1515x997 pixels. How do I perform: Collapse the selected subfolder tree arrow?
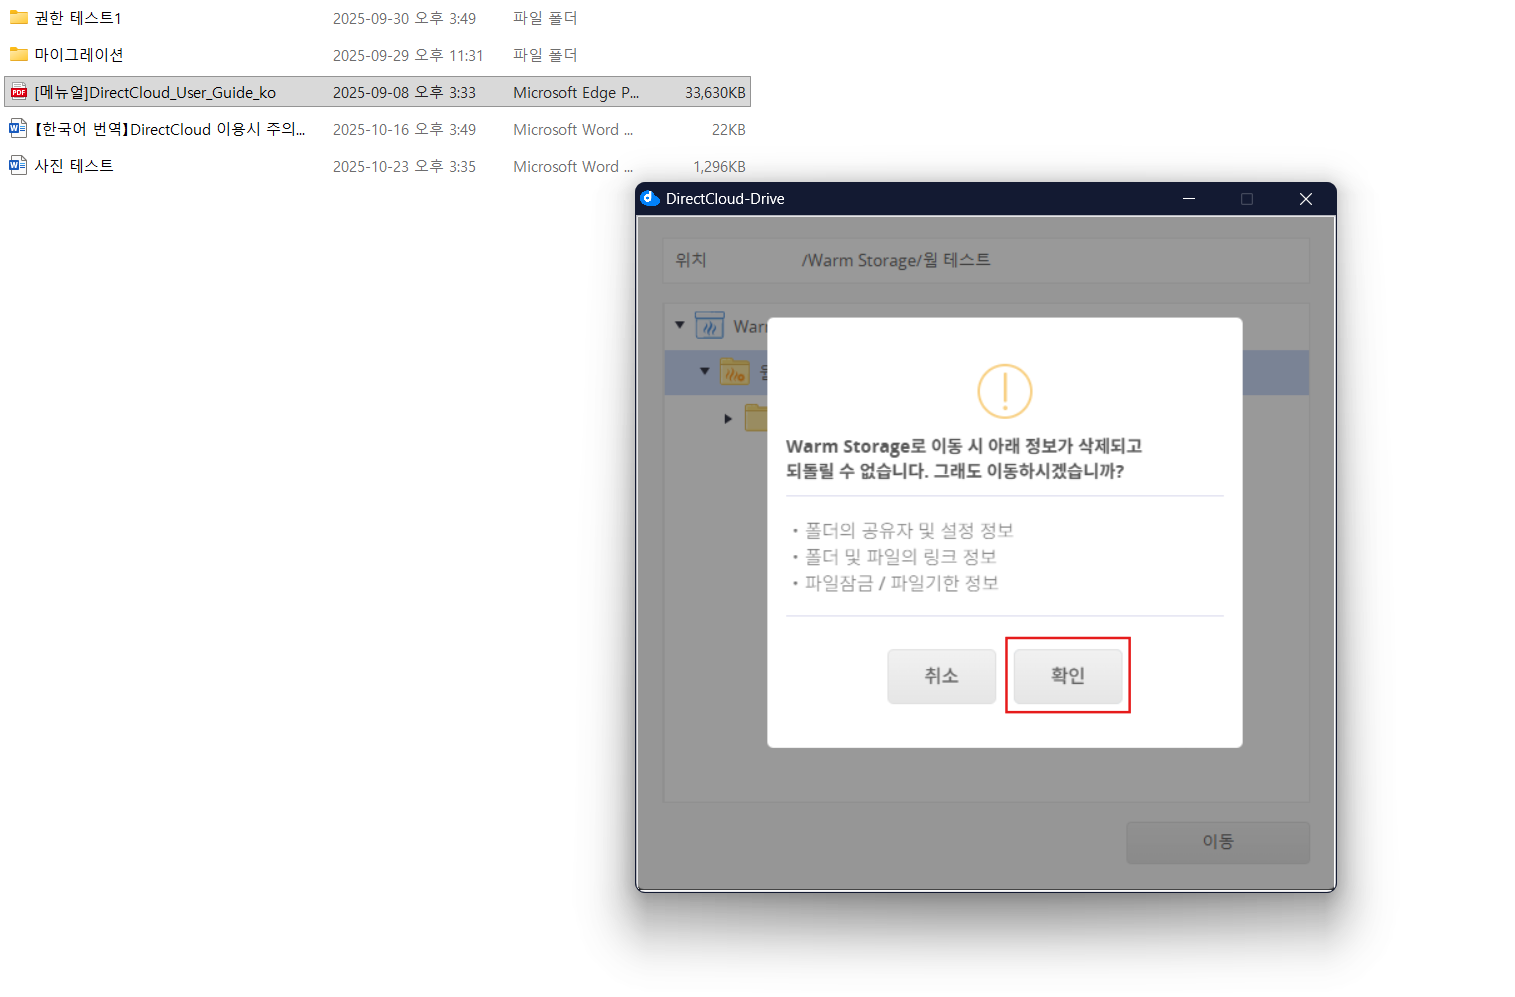pyautogui.click(x=705, y=371)
